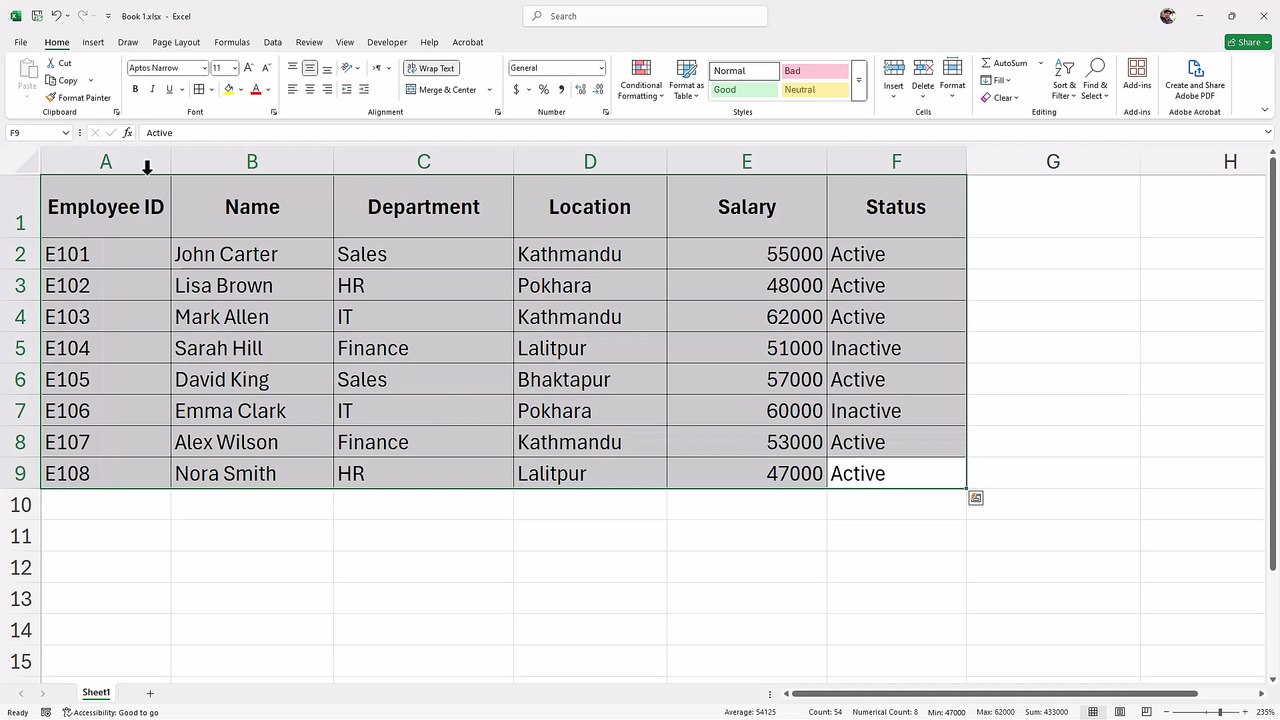Toggle Middle Align vertical alignment
The height and width of the screenshot is (720, 1280).
click(310, 68)
